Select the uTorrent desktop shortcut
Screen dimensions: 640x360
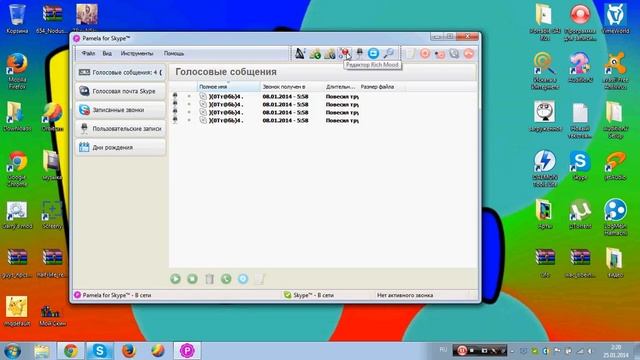(580, 213)
